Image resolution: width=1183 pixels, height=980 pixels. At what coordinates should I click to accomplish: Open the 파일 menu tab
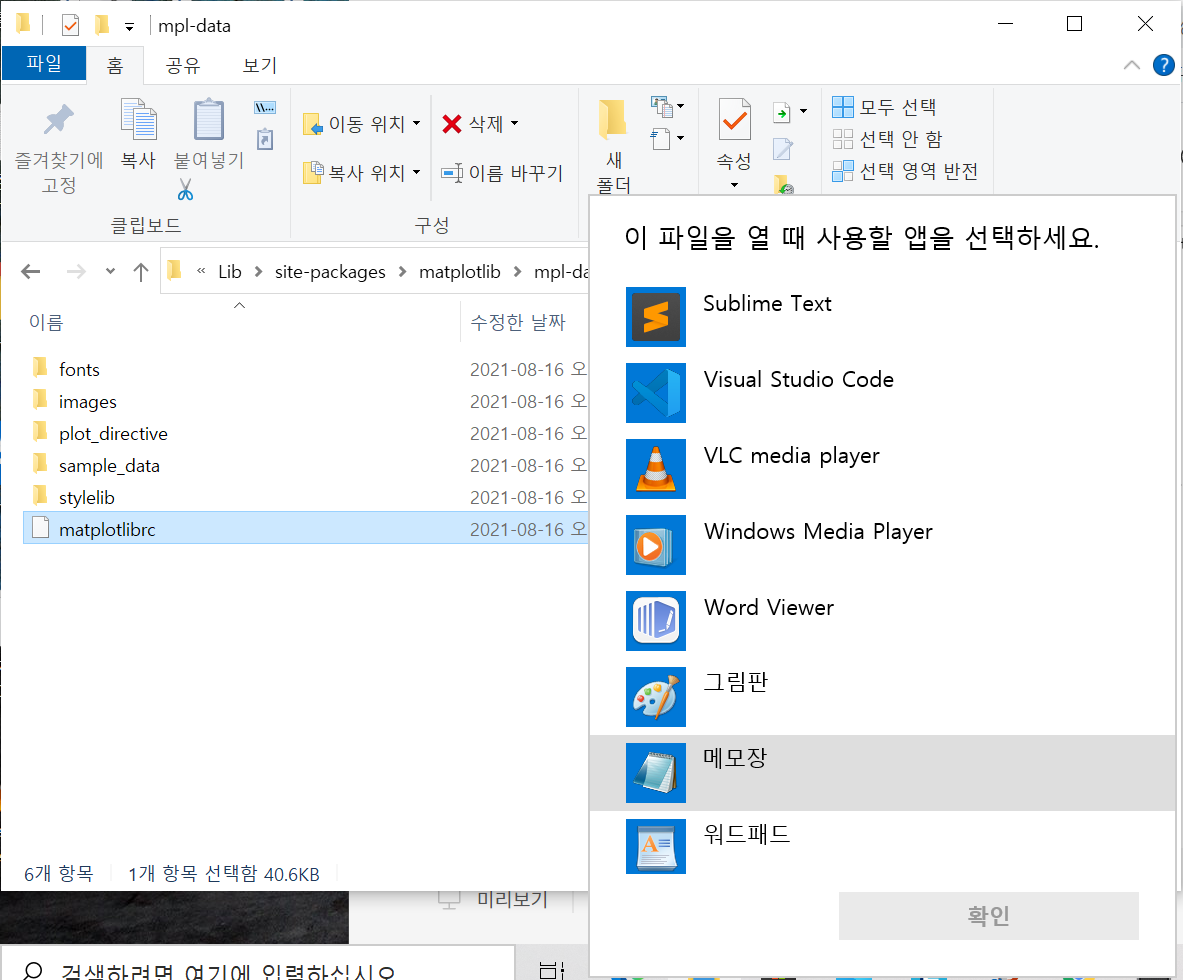point(44,63)
